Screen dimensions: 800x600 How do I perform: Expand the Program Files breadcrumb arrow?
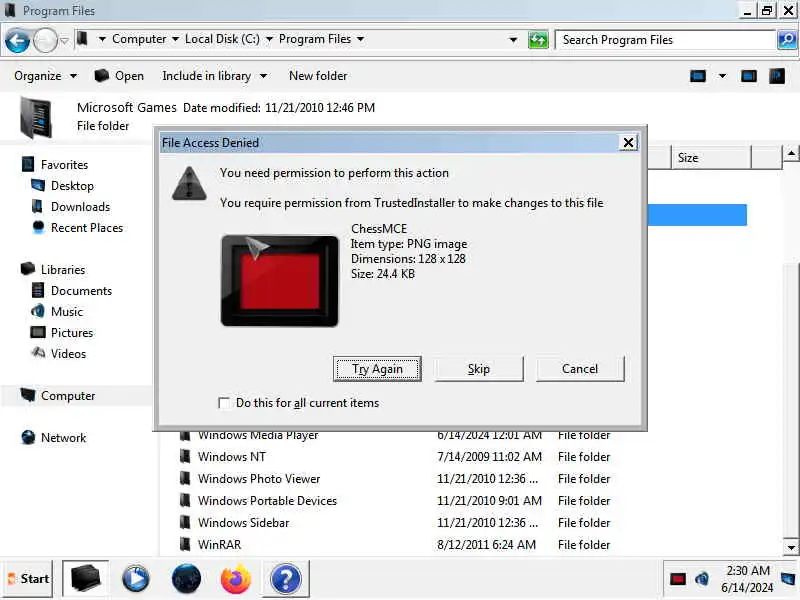click(360, 39)
